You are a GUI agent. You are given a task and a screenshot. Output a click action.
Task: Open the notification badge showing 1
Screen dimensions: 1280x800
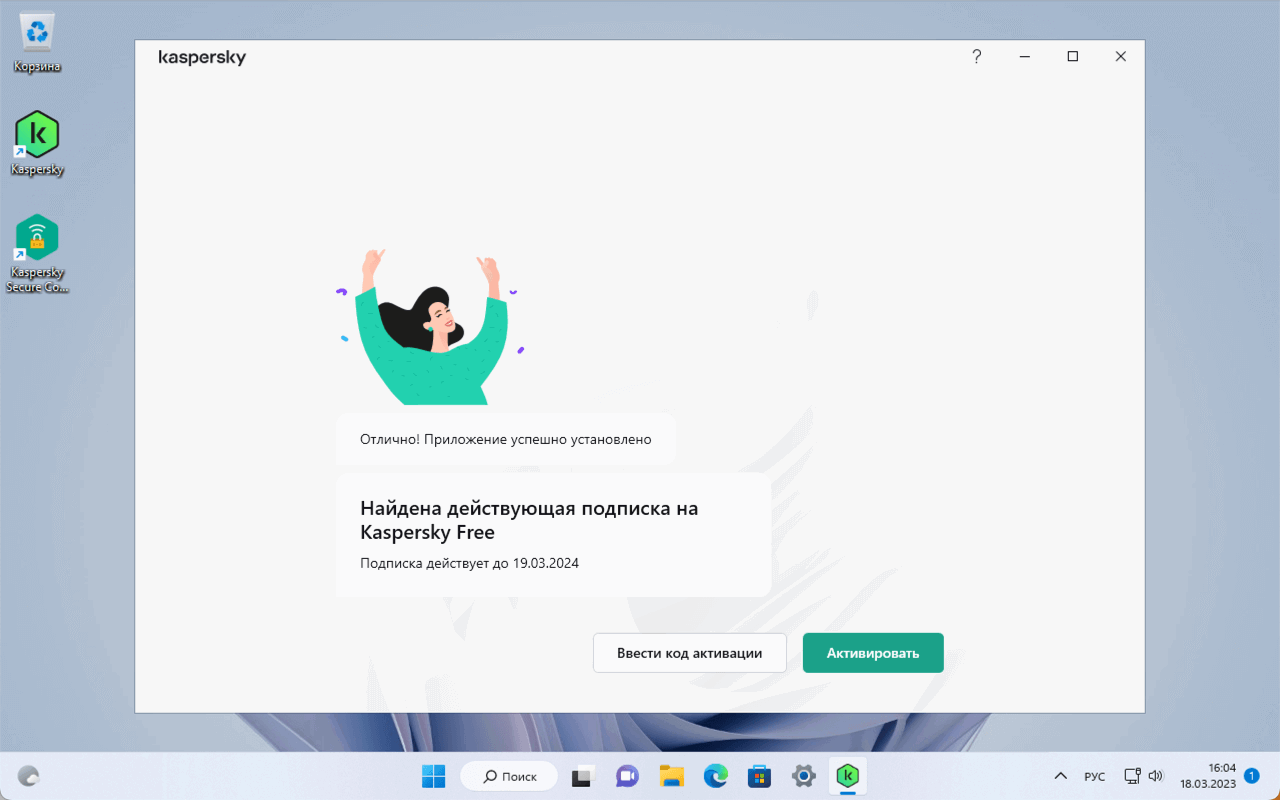click(x=1251, y=775)
